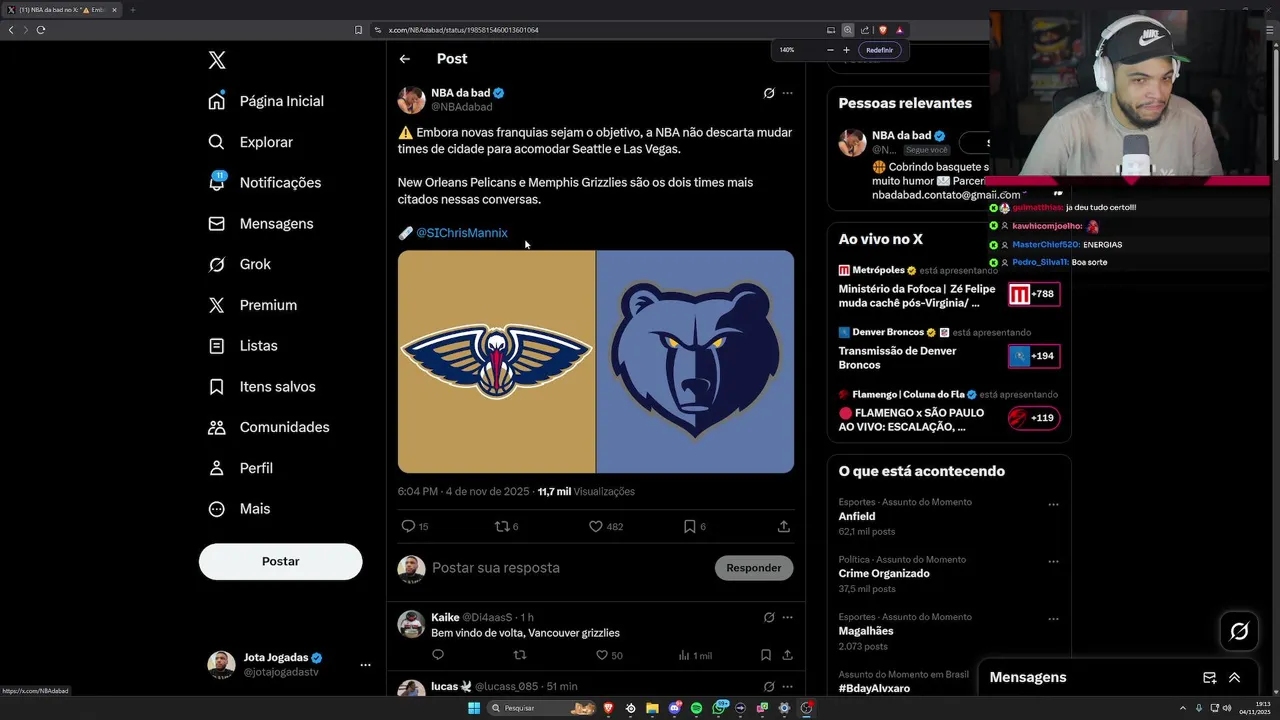Compose new message in Mensagens drawer
1280x720 pixels.
coord(1210,677)
